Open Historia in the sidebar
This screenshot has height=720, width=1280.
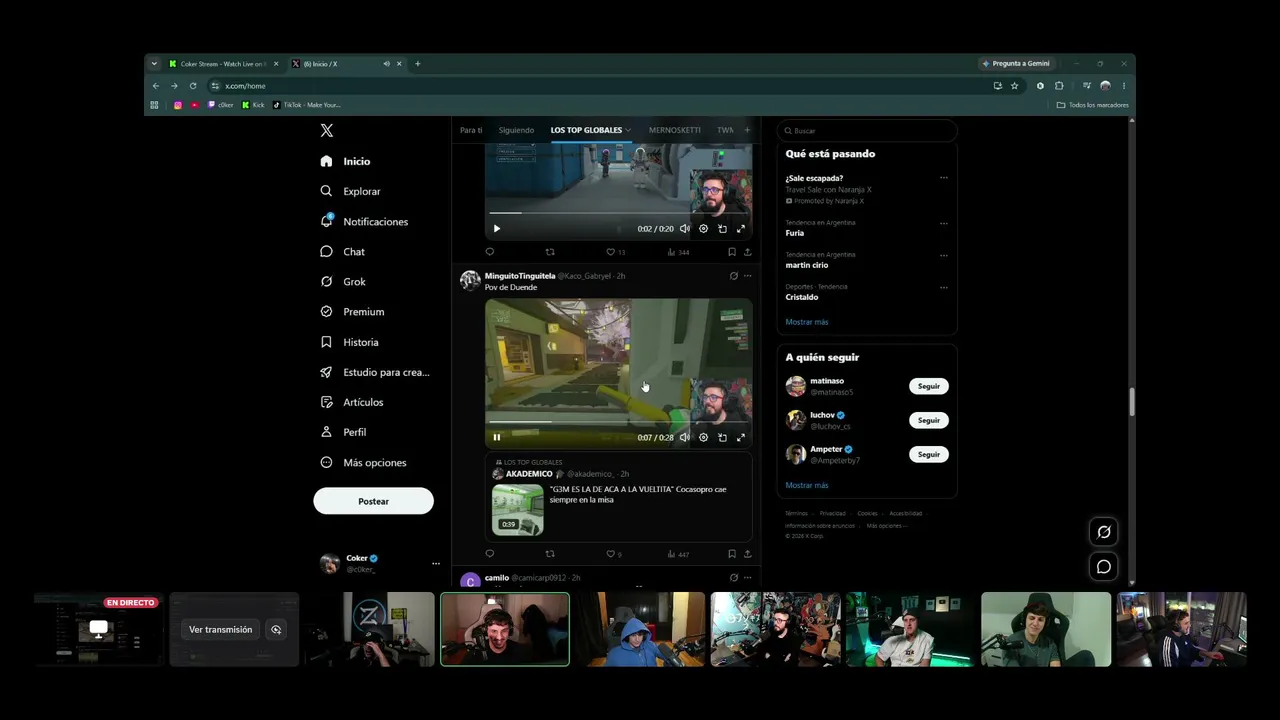350,342
